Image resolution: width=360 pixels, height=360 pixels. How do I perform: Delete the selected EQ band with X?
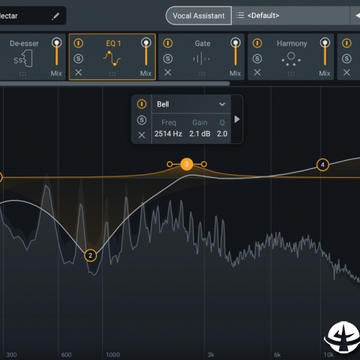[142, 135]
